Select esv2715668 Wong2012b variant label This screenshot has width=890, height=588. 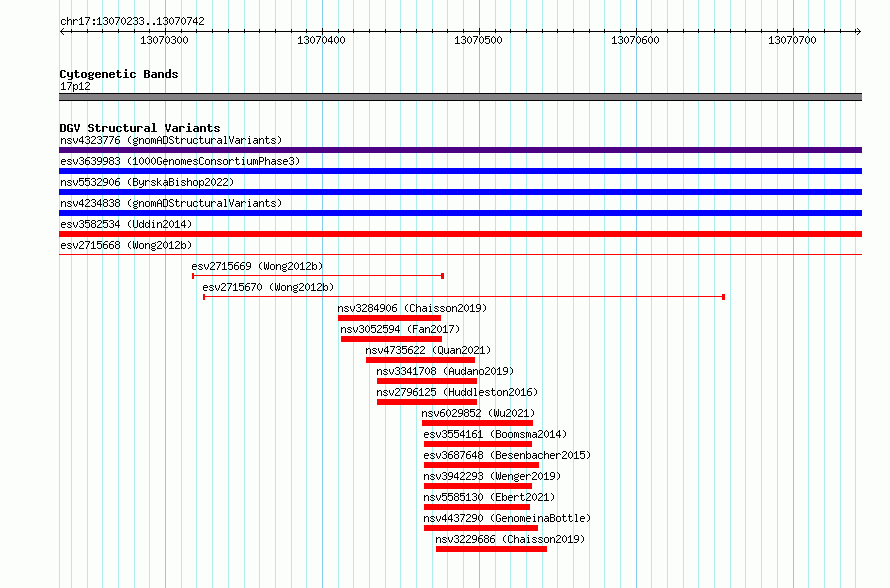(126, 245)
